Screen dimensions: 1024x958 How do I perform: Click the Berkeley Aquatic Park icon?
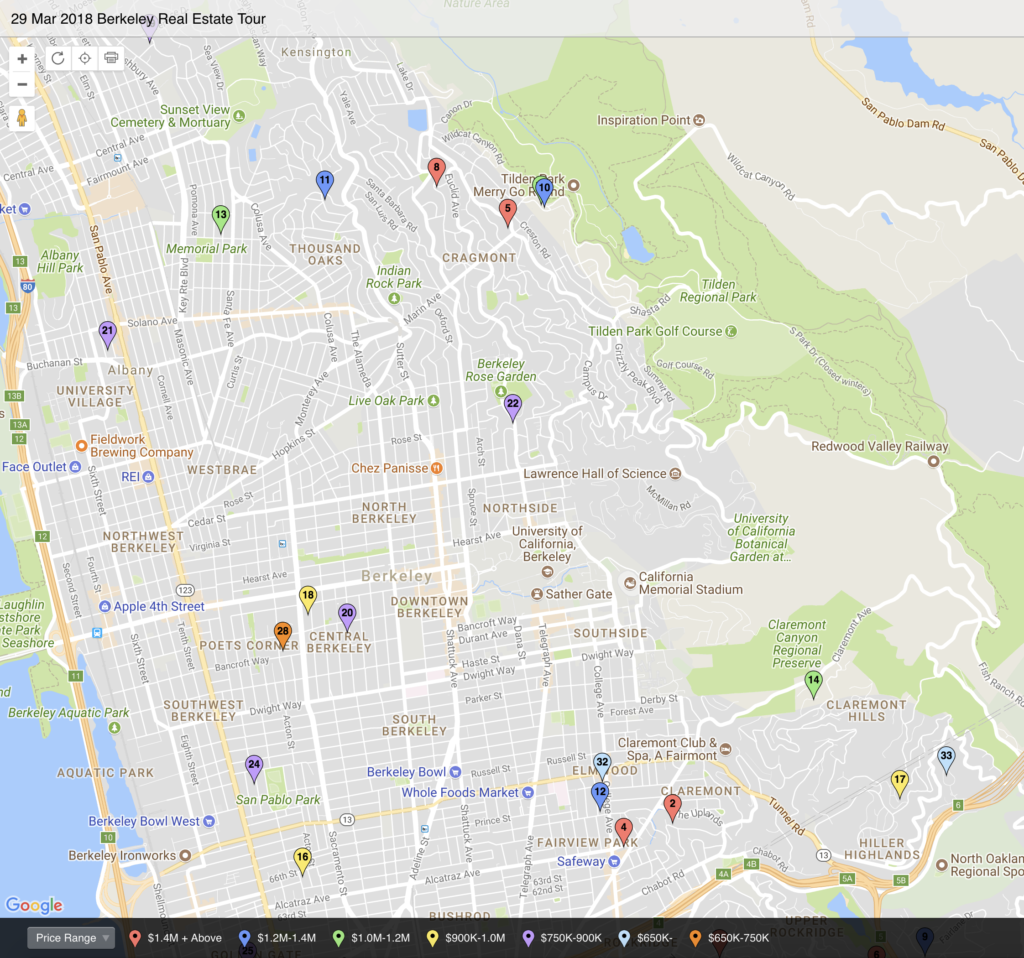click(115, 727)
